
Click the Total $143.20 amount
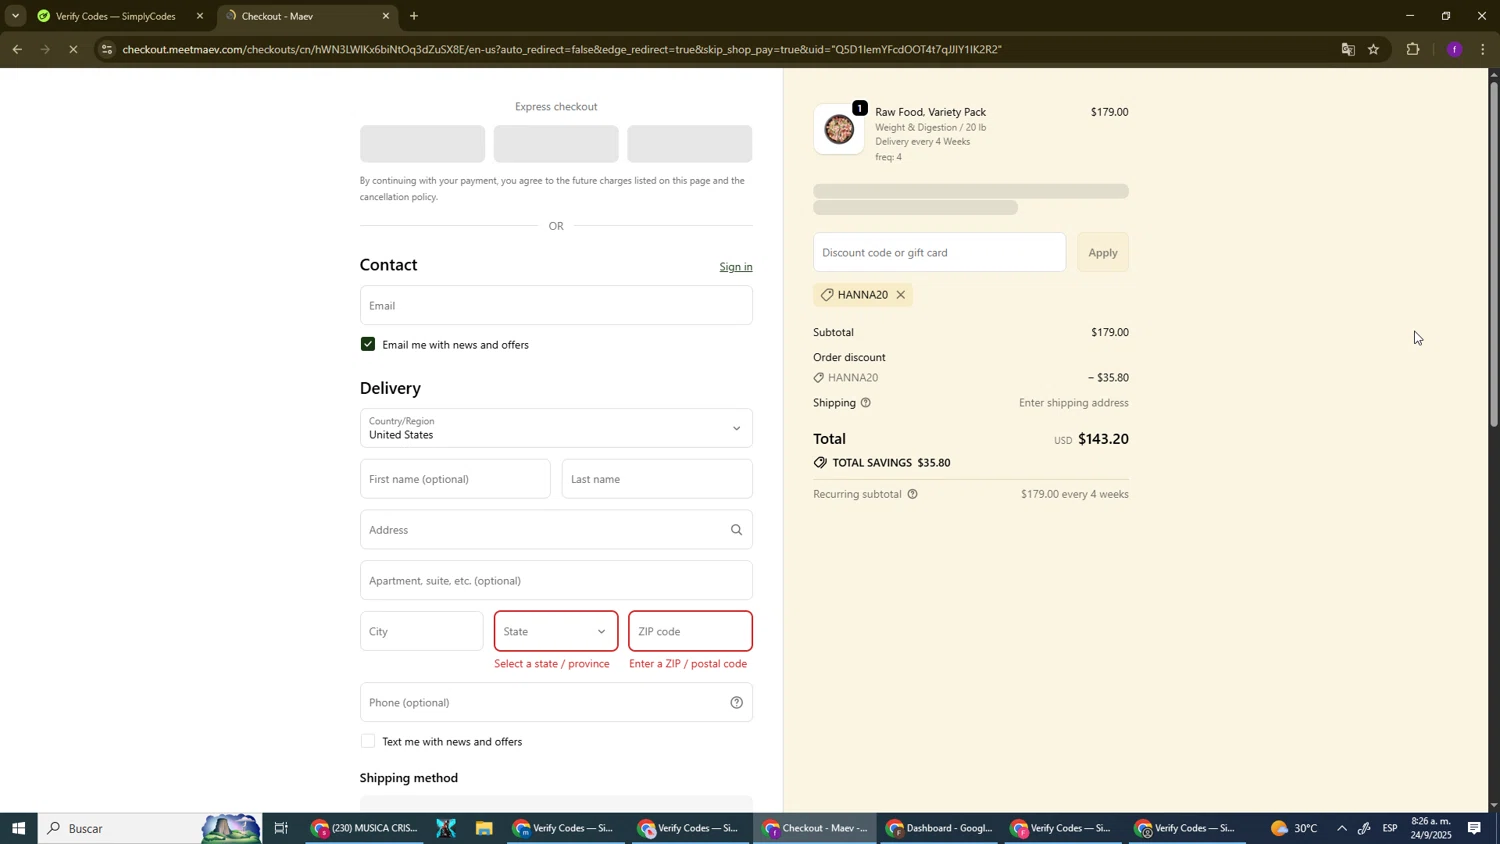1103,439
